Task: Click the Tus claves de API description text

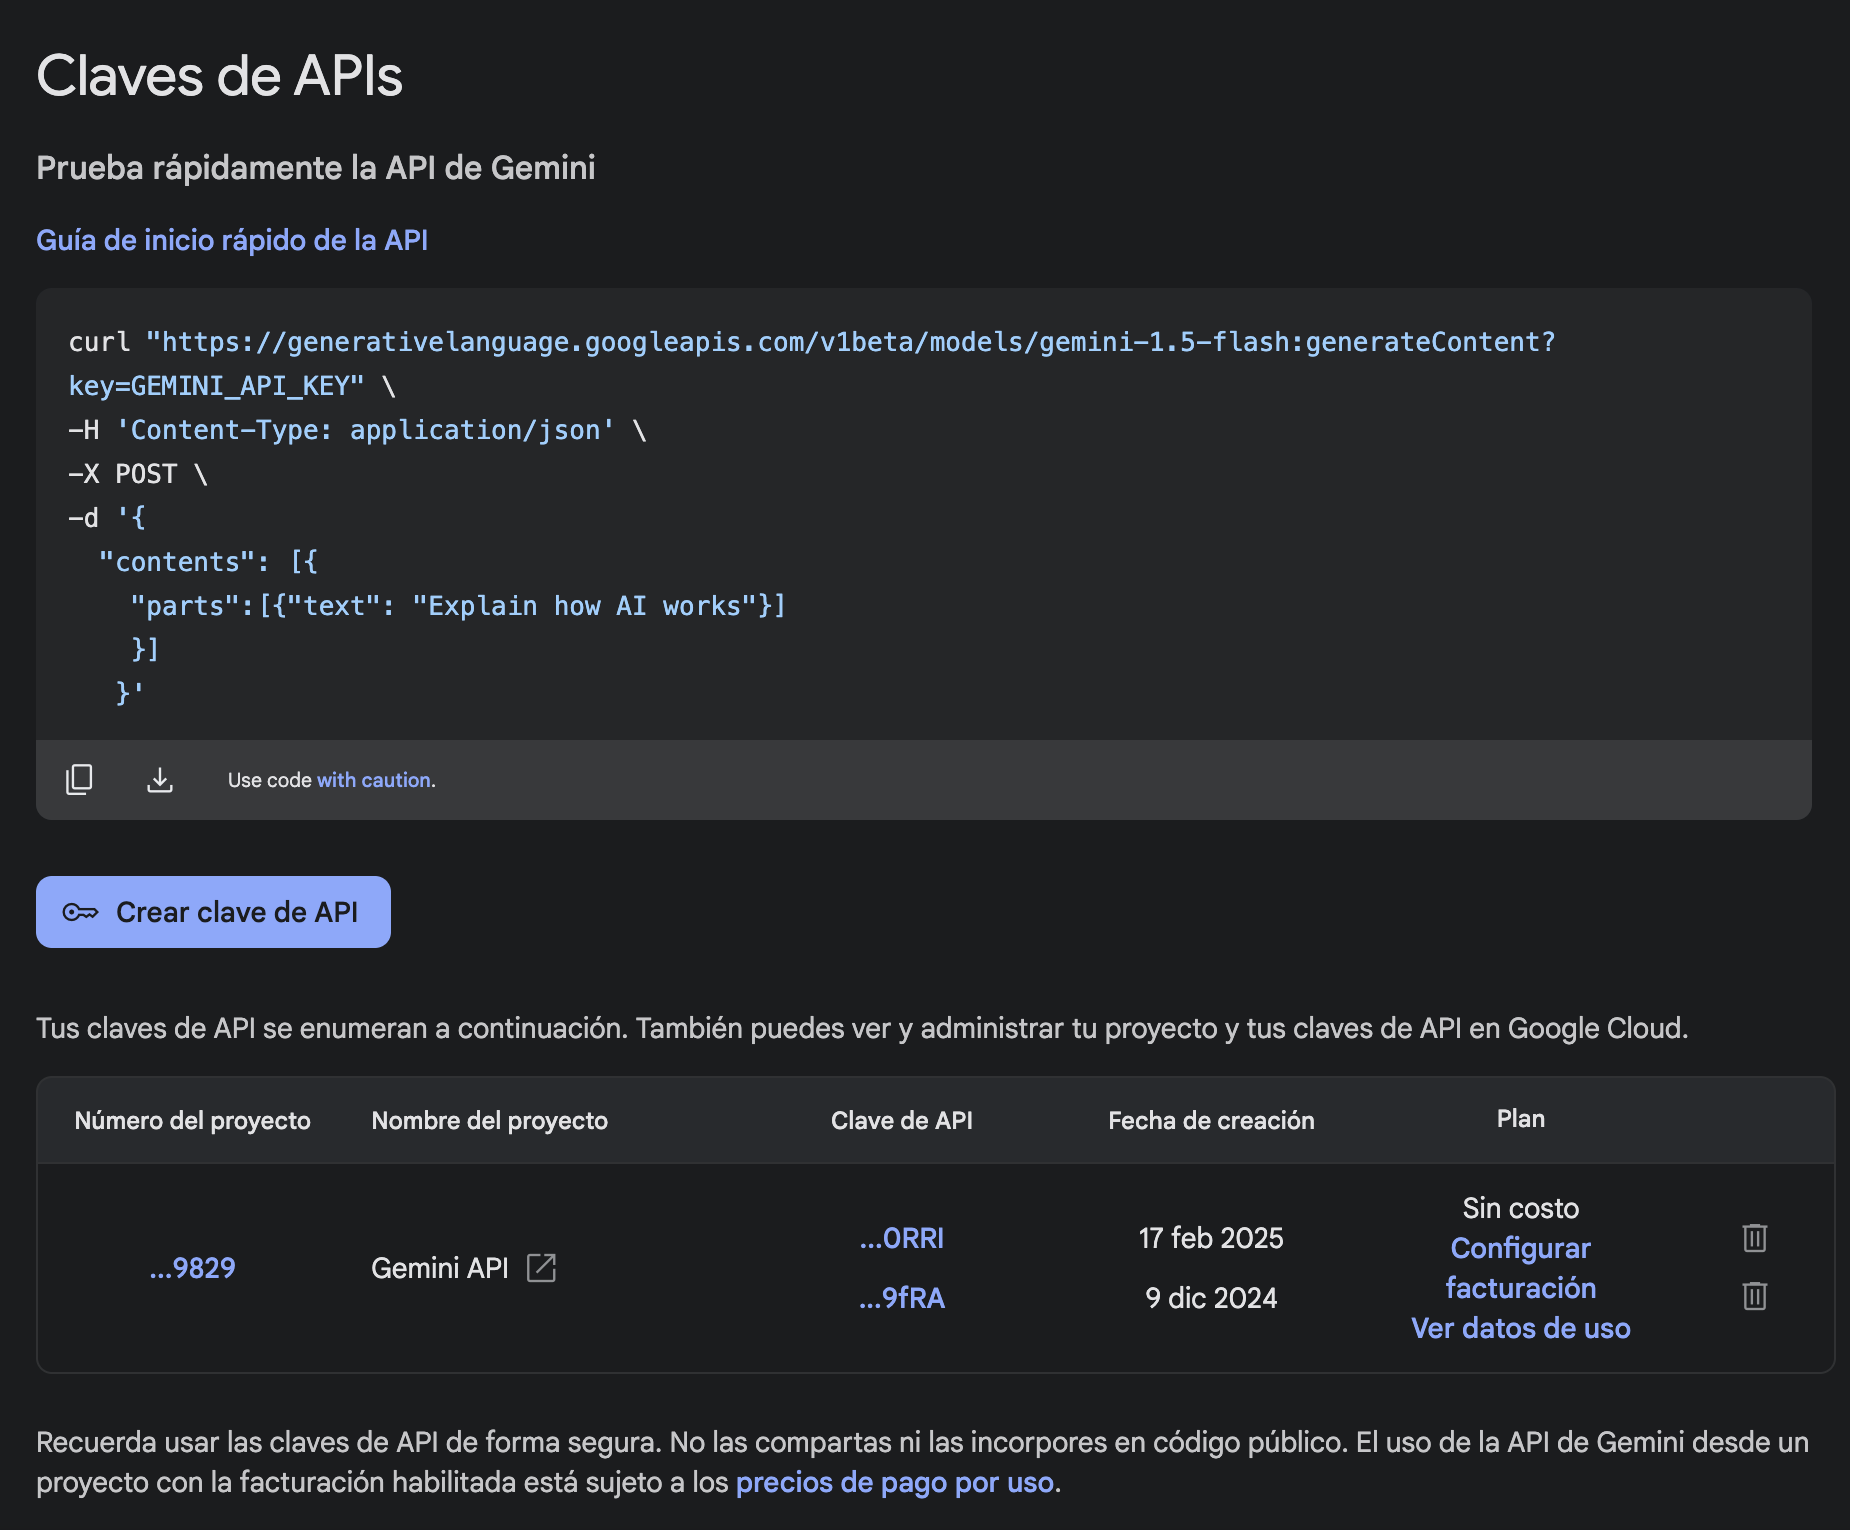Action: [x=862, y=1028]
